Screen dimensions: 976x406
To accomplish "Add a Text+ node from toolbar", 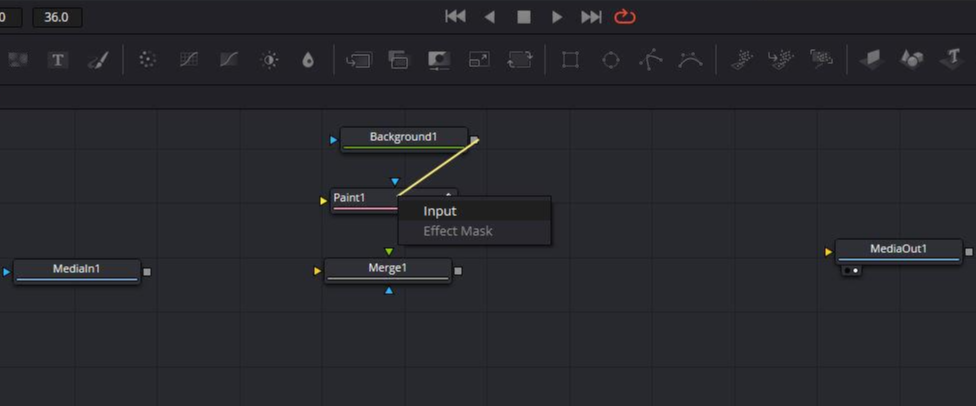I will click(58, 60).
